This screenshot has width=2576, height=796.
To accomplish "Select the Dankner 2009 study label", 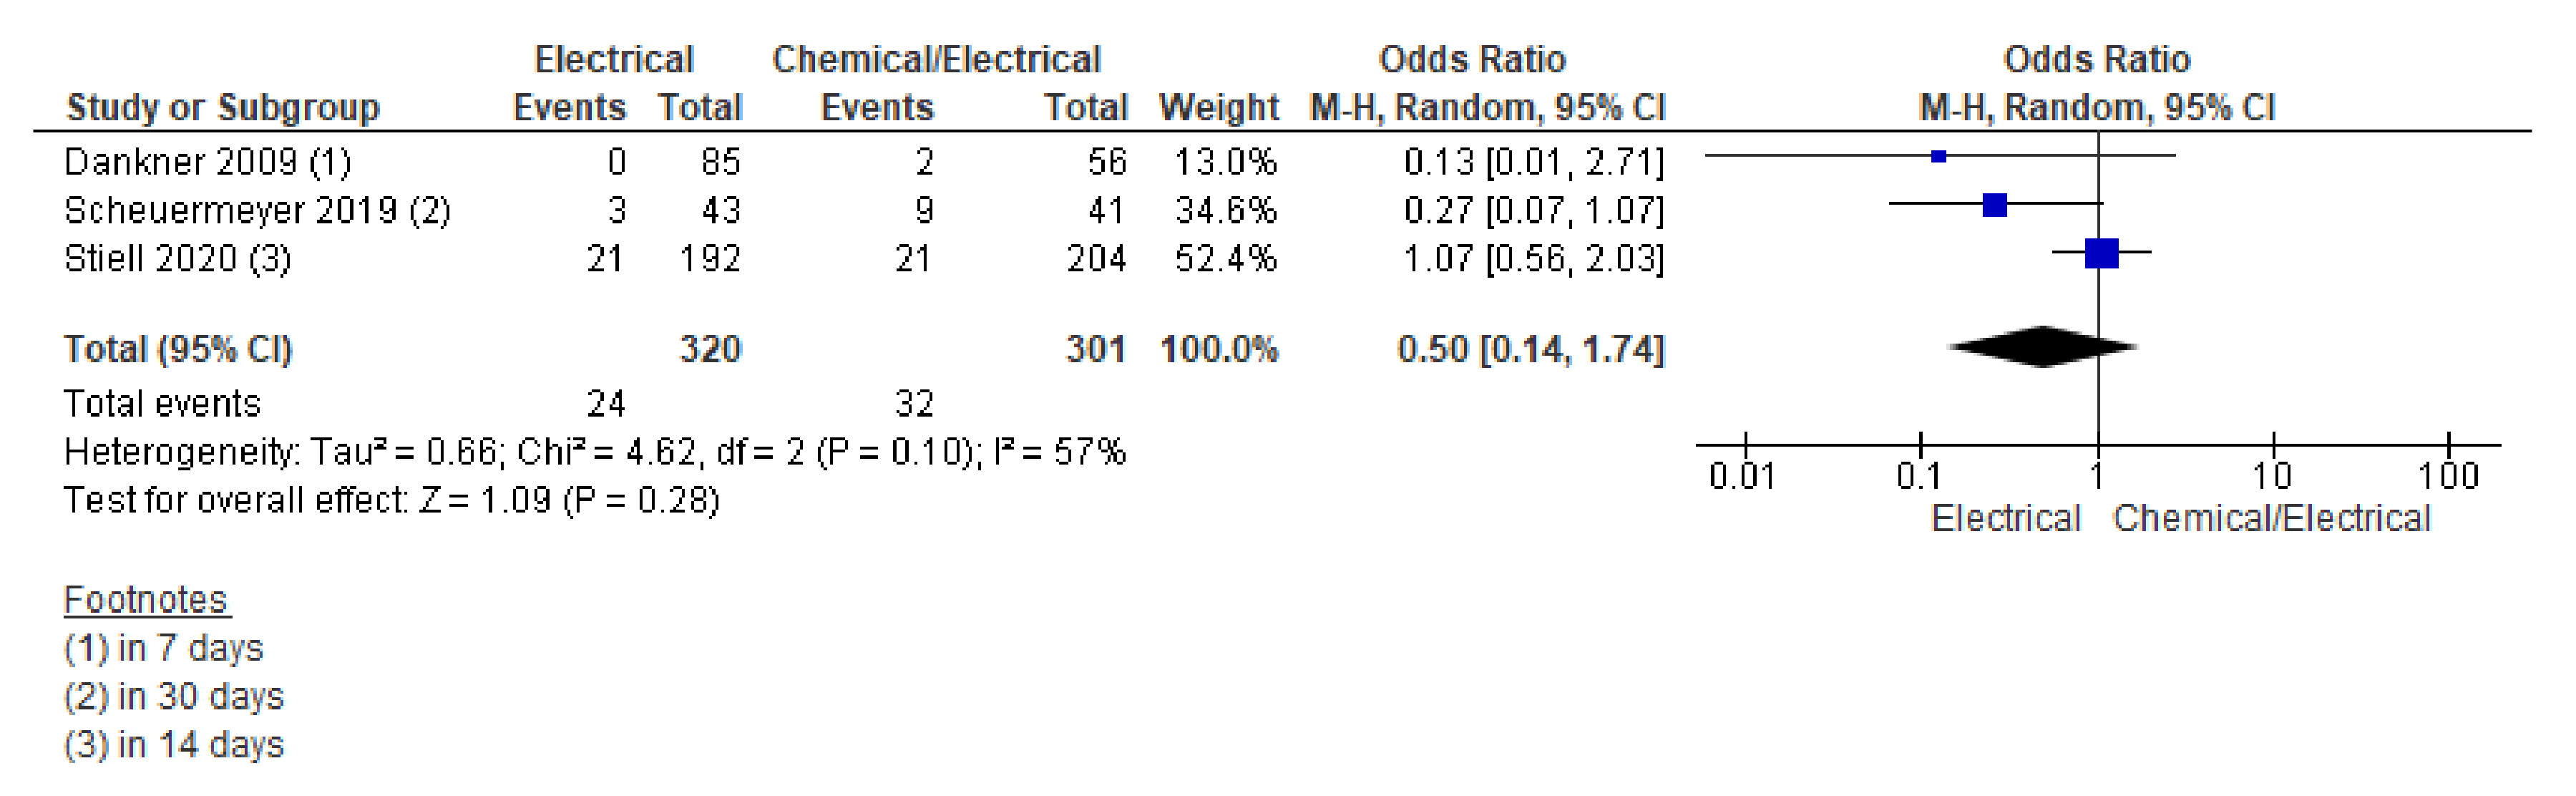I will (207, 161).
